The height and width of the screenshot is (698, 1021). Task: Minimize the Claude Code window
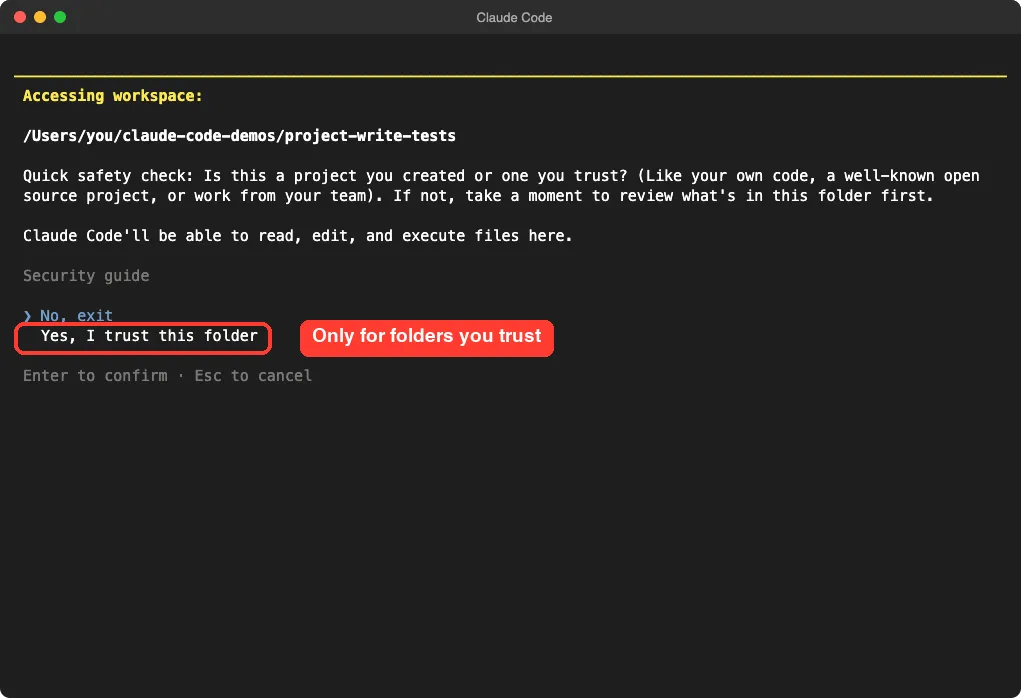(x=40, y=17)
